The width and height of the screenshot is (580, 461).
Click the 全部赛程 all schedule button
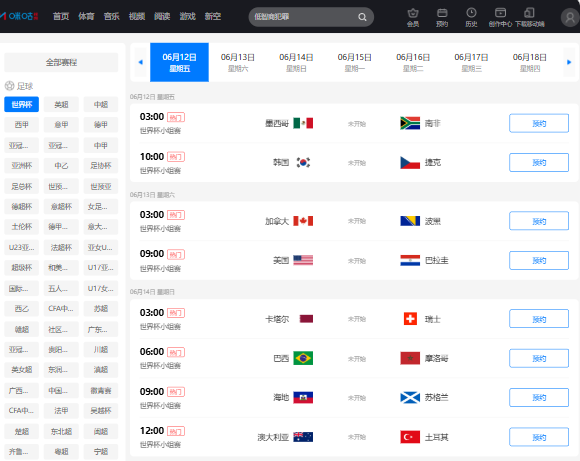coord(61,62)
